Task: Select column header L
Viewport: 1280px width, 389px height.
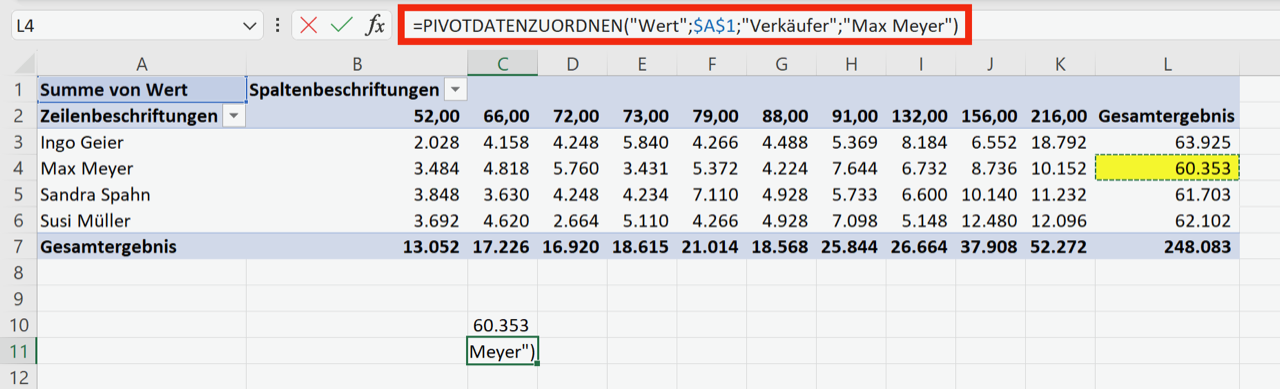Action: click(1167, 65)
